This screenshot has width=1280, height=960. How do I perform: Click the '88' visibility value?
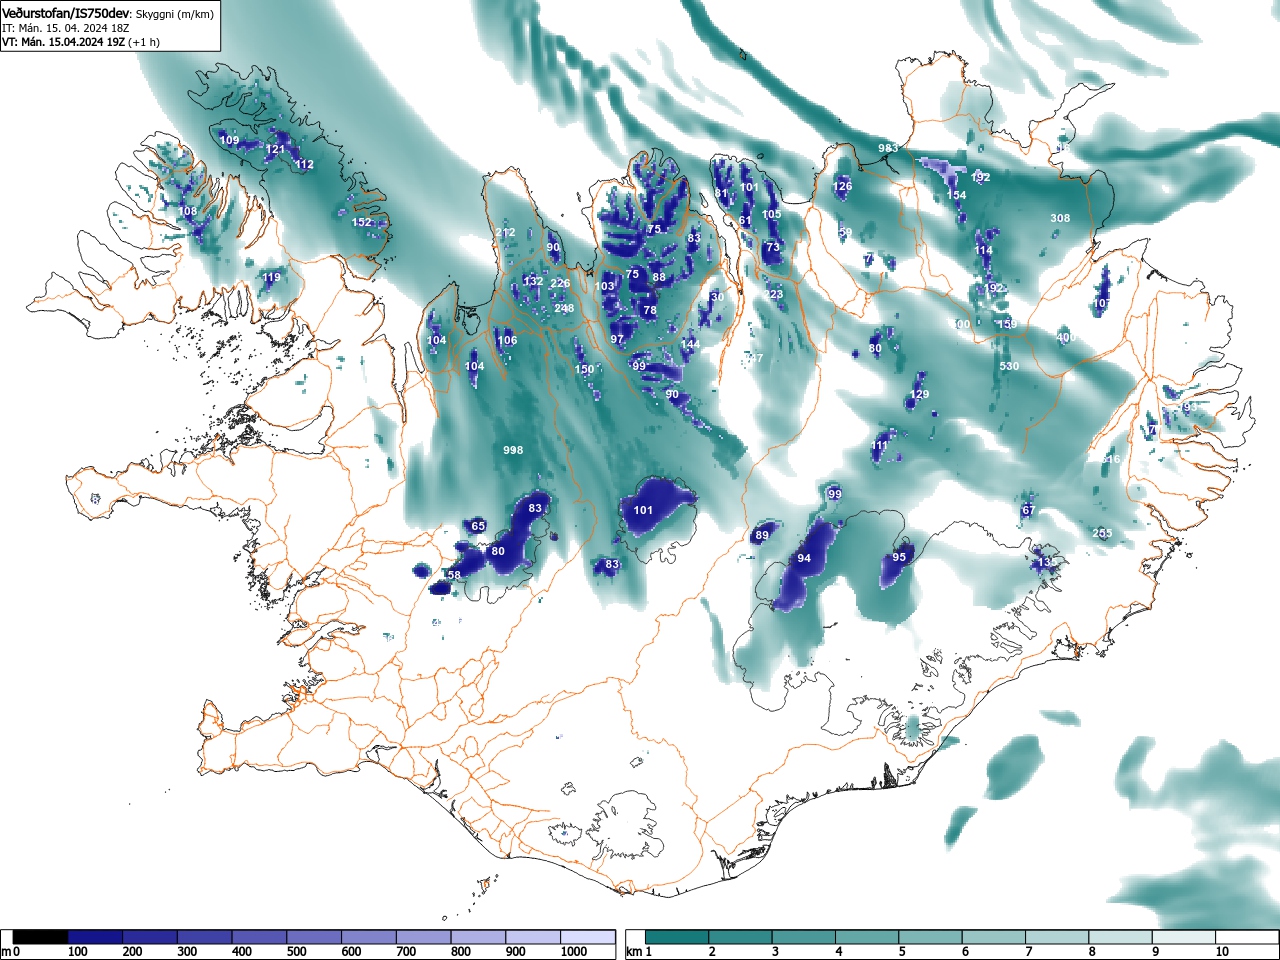(x=659, y=277)
